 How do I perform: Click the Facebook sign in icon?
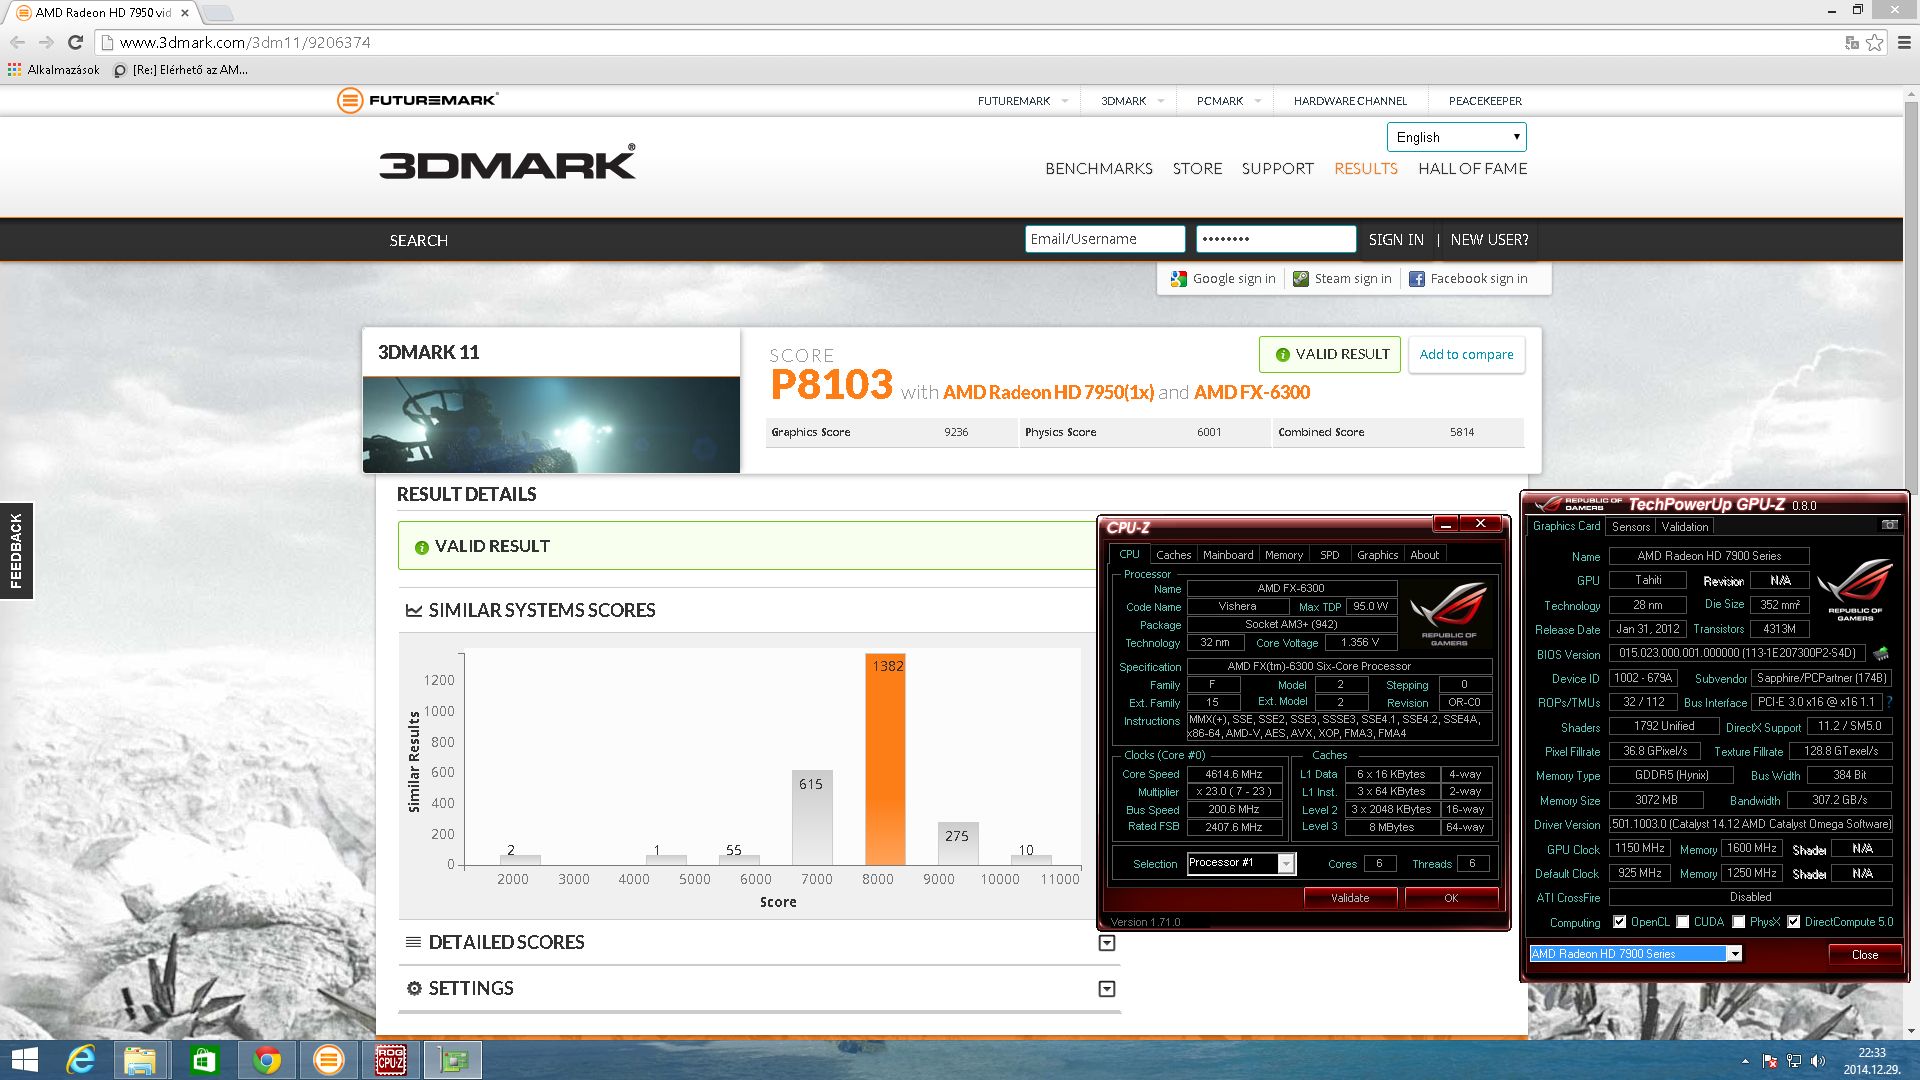click(1416, 279)
